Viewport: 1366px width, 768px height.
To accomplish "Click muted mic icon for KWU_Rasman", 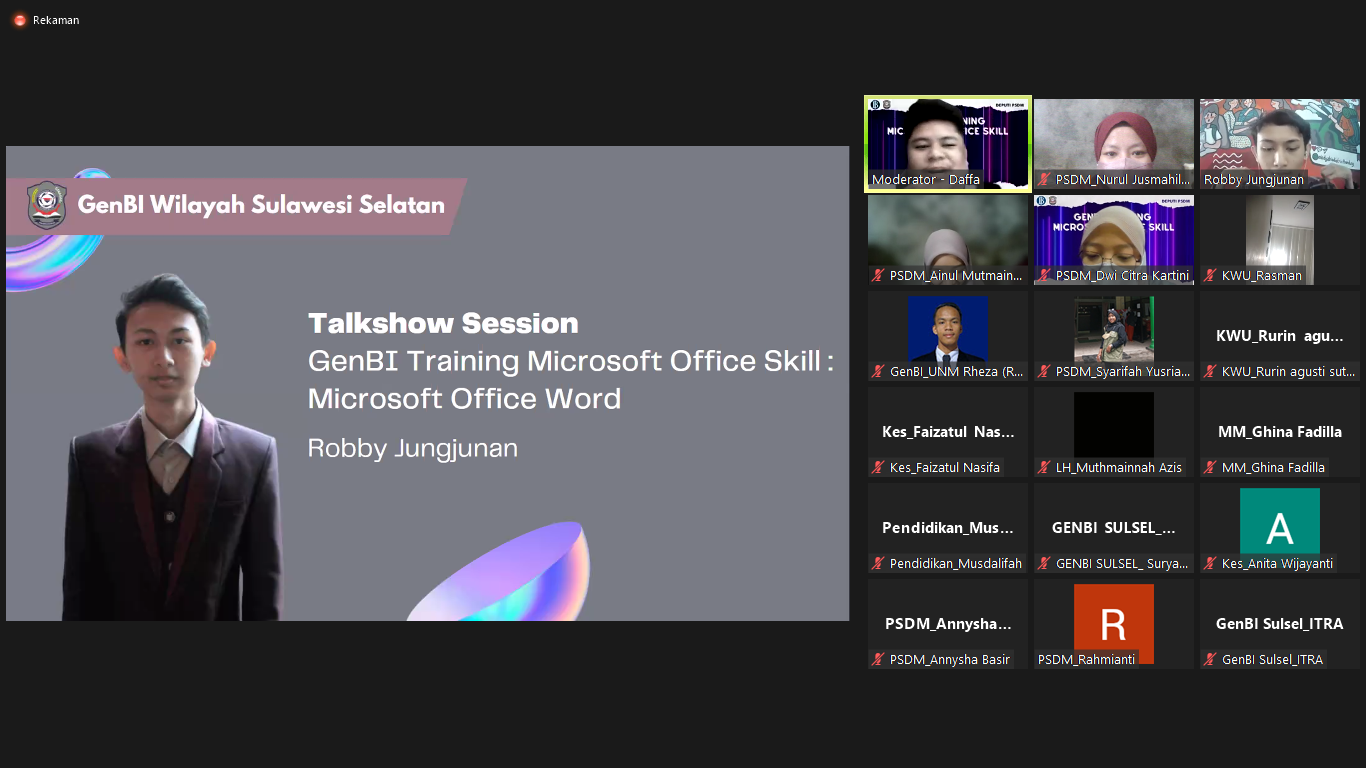I will click(x=1210, y=276).
